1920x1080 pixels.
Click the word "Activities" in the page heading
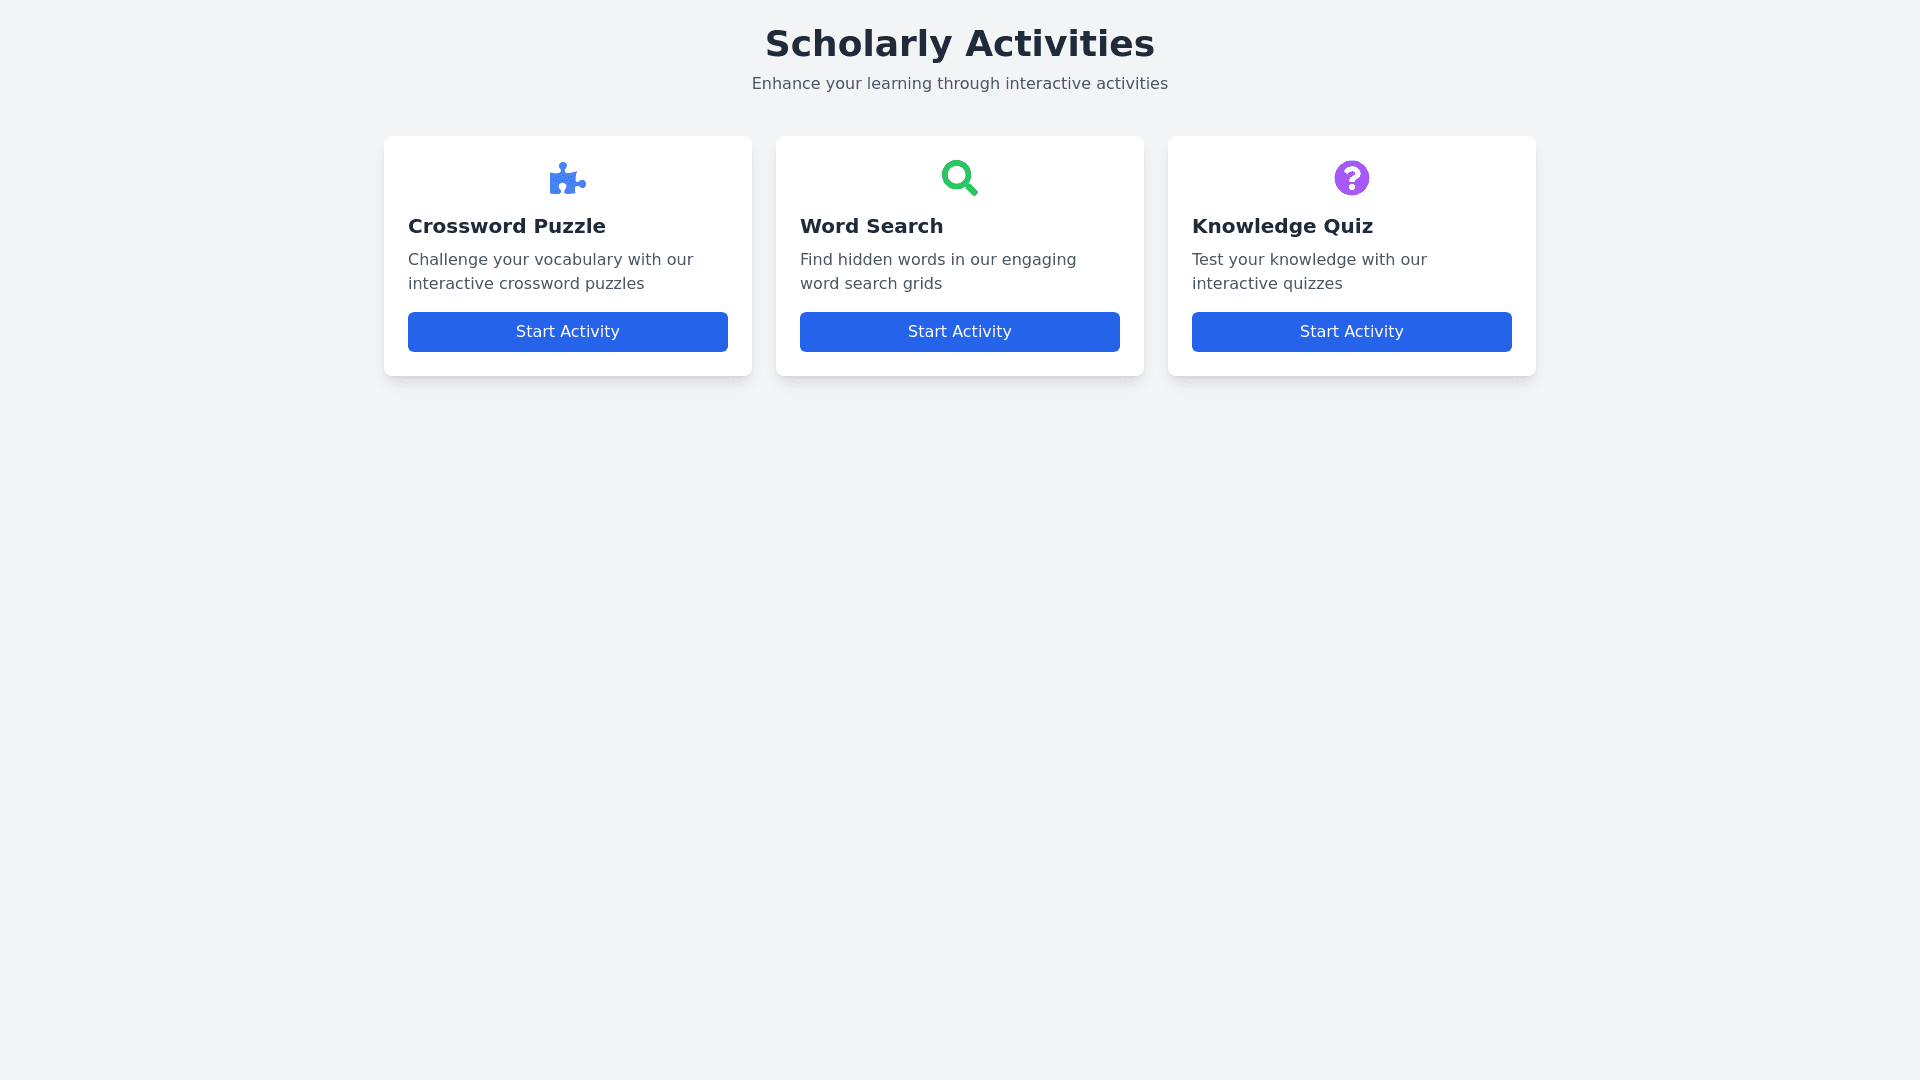tap(1059, 44)
